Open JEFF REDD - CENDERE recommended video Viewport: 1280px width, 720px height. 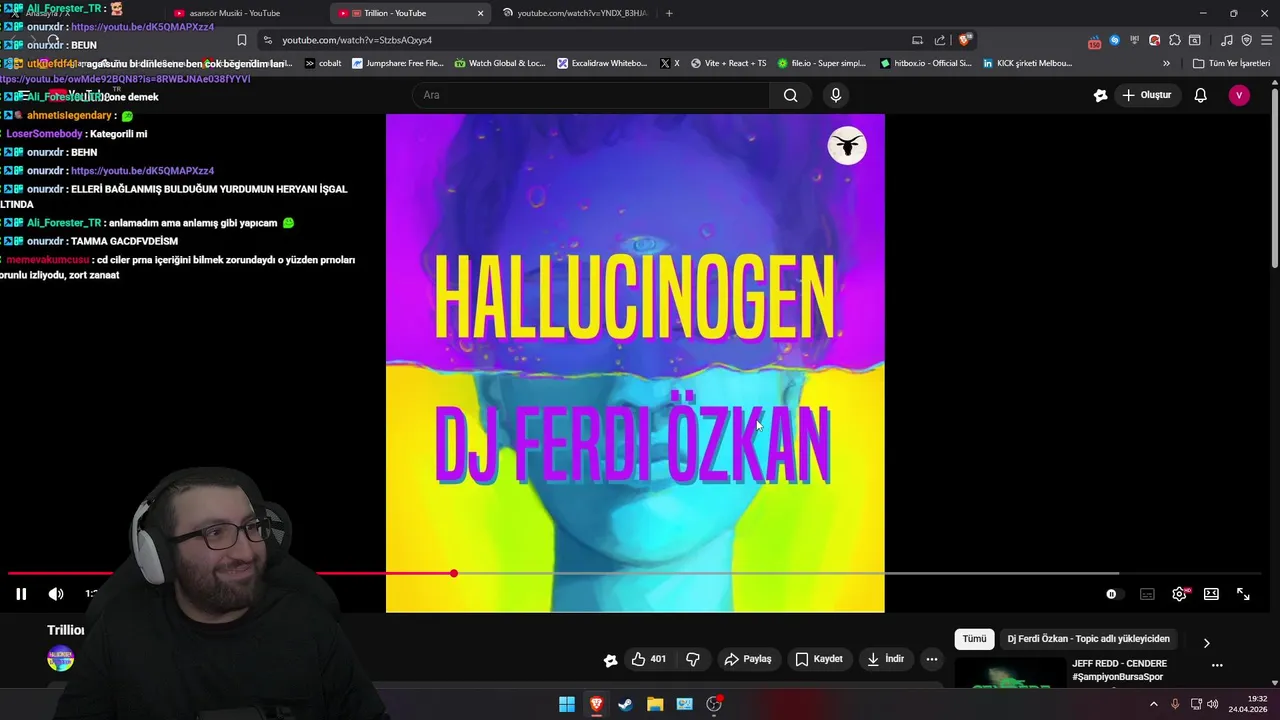[x=1119, y=670]
